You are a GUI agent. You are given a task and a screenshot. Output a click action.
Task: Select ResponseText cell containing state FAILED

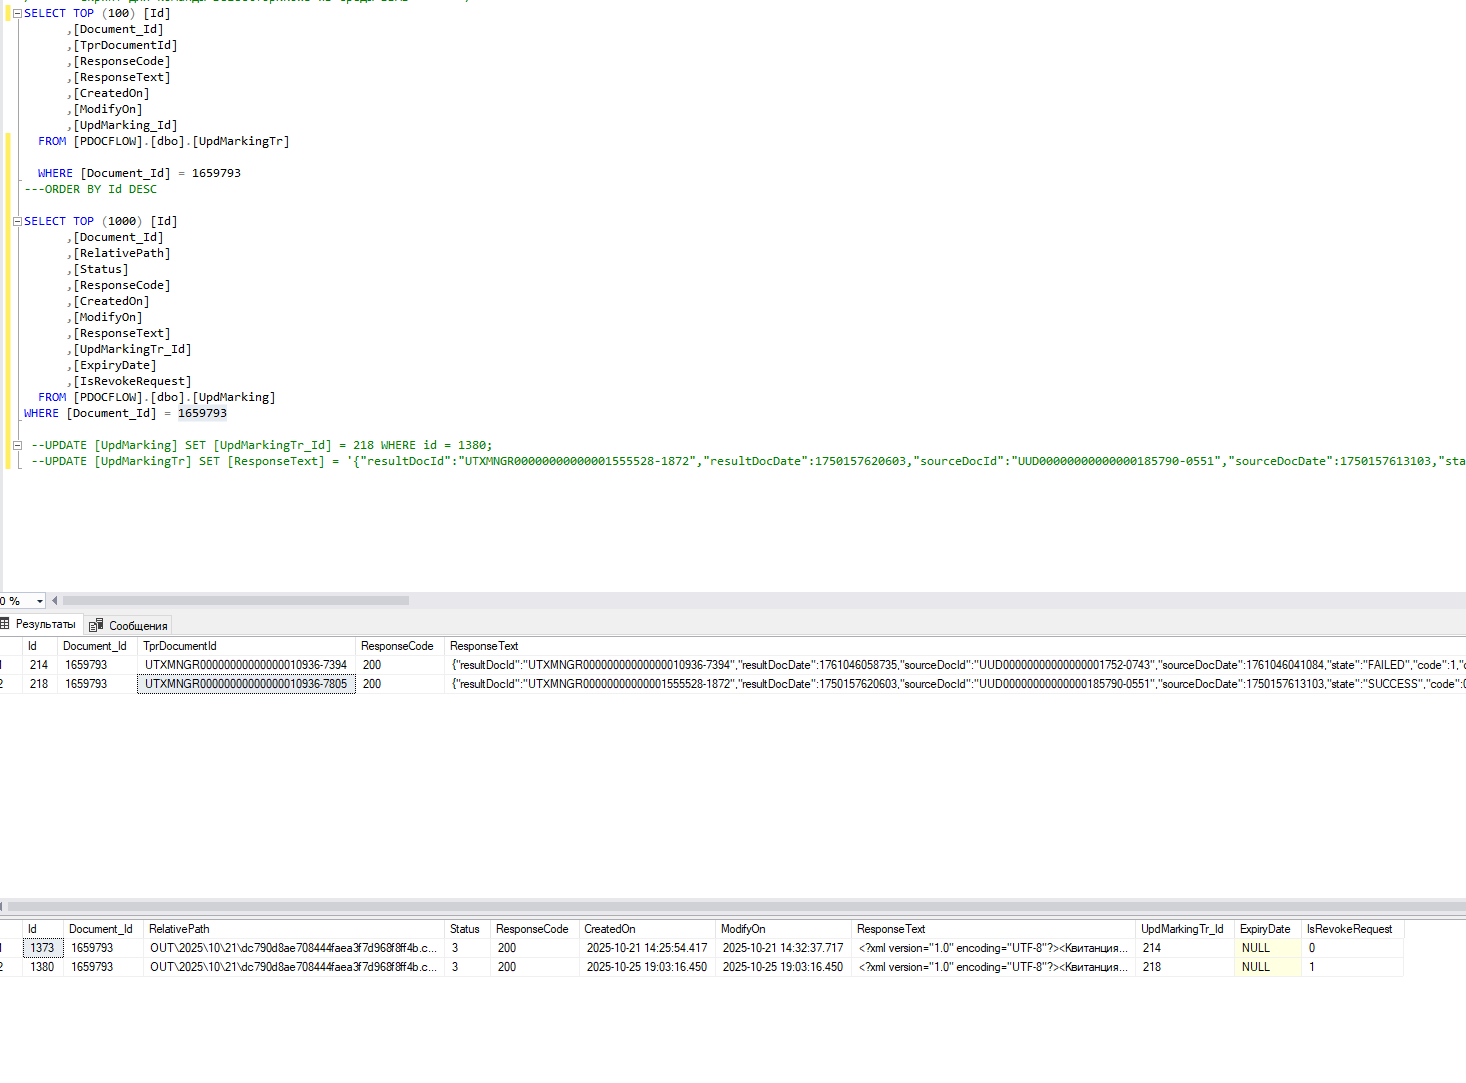pos(955,665)
